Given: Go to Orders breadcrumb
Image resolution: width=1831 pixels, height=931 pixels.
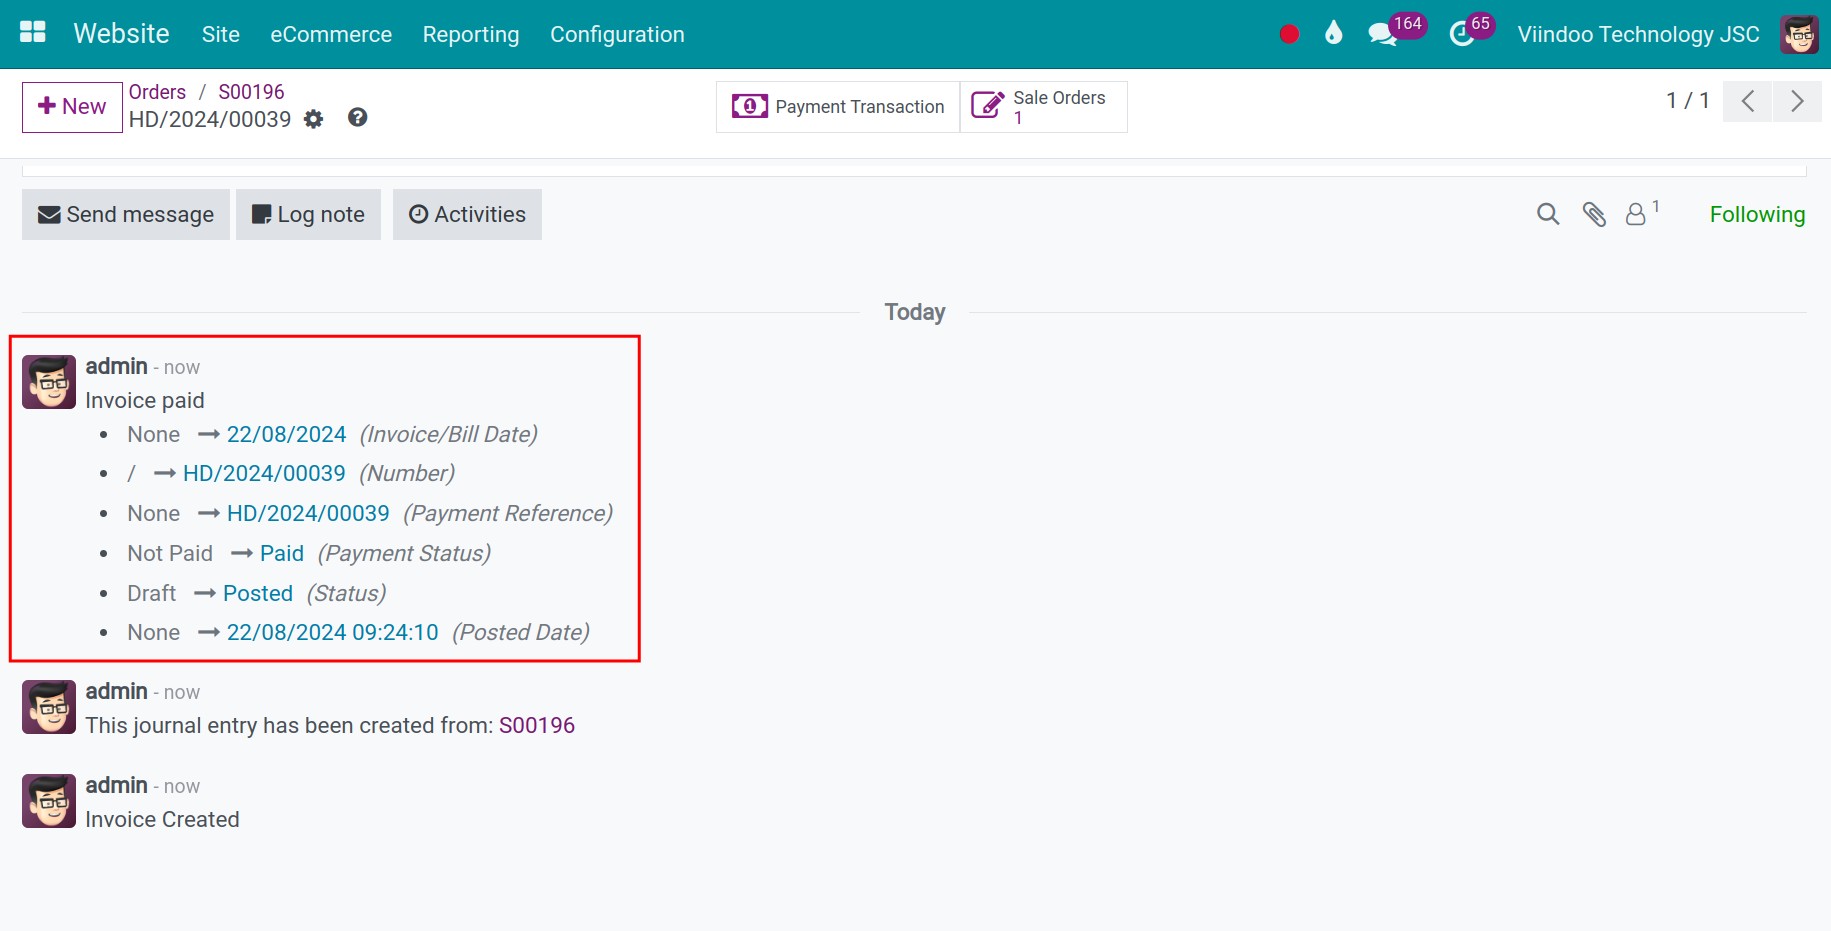Looking at the screenshot, I should click(x=157, y=92).
